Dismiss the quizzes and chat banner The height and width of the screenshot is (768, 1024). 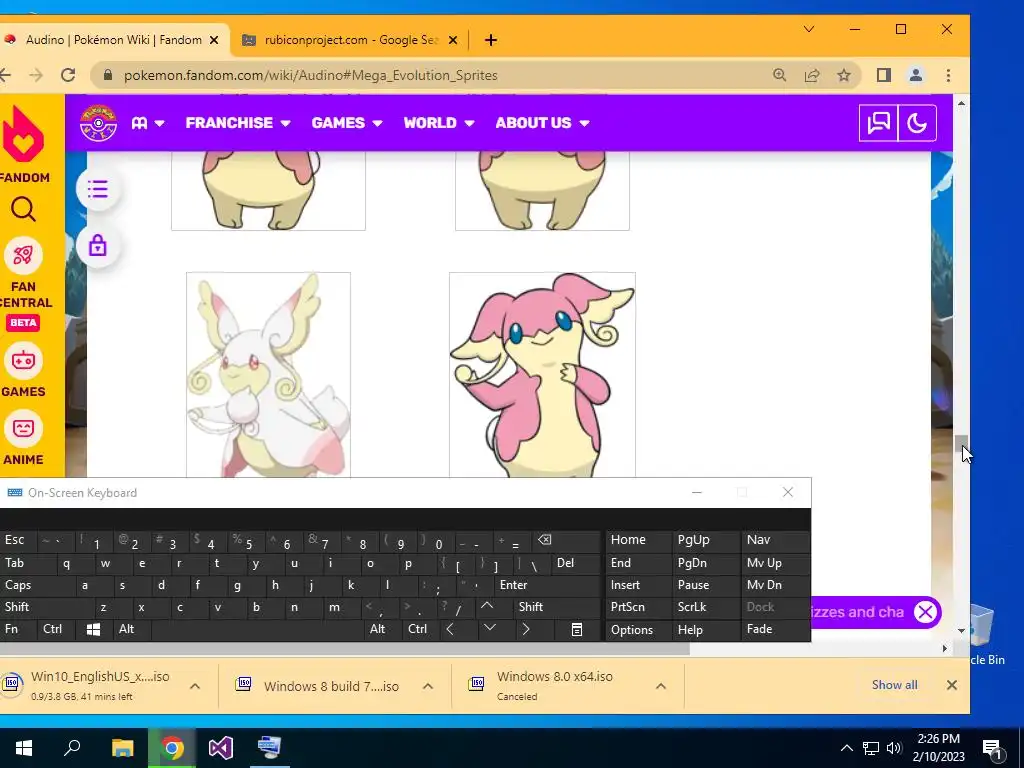pos(925,613)
